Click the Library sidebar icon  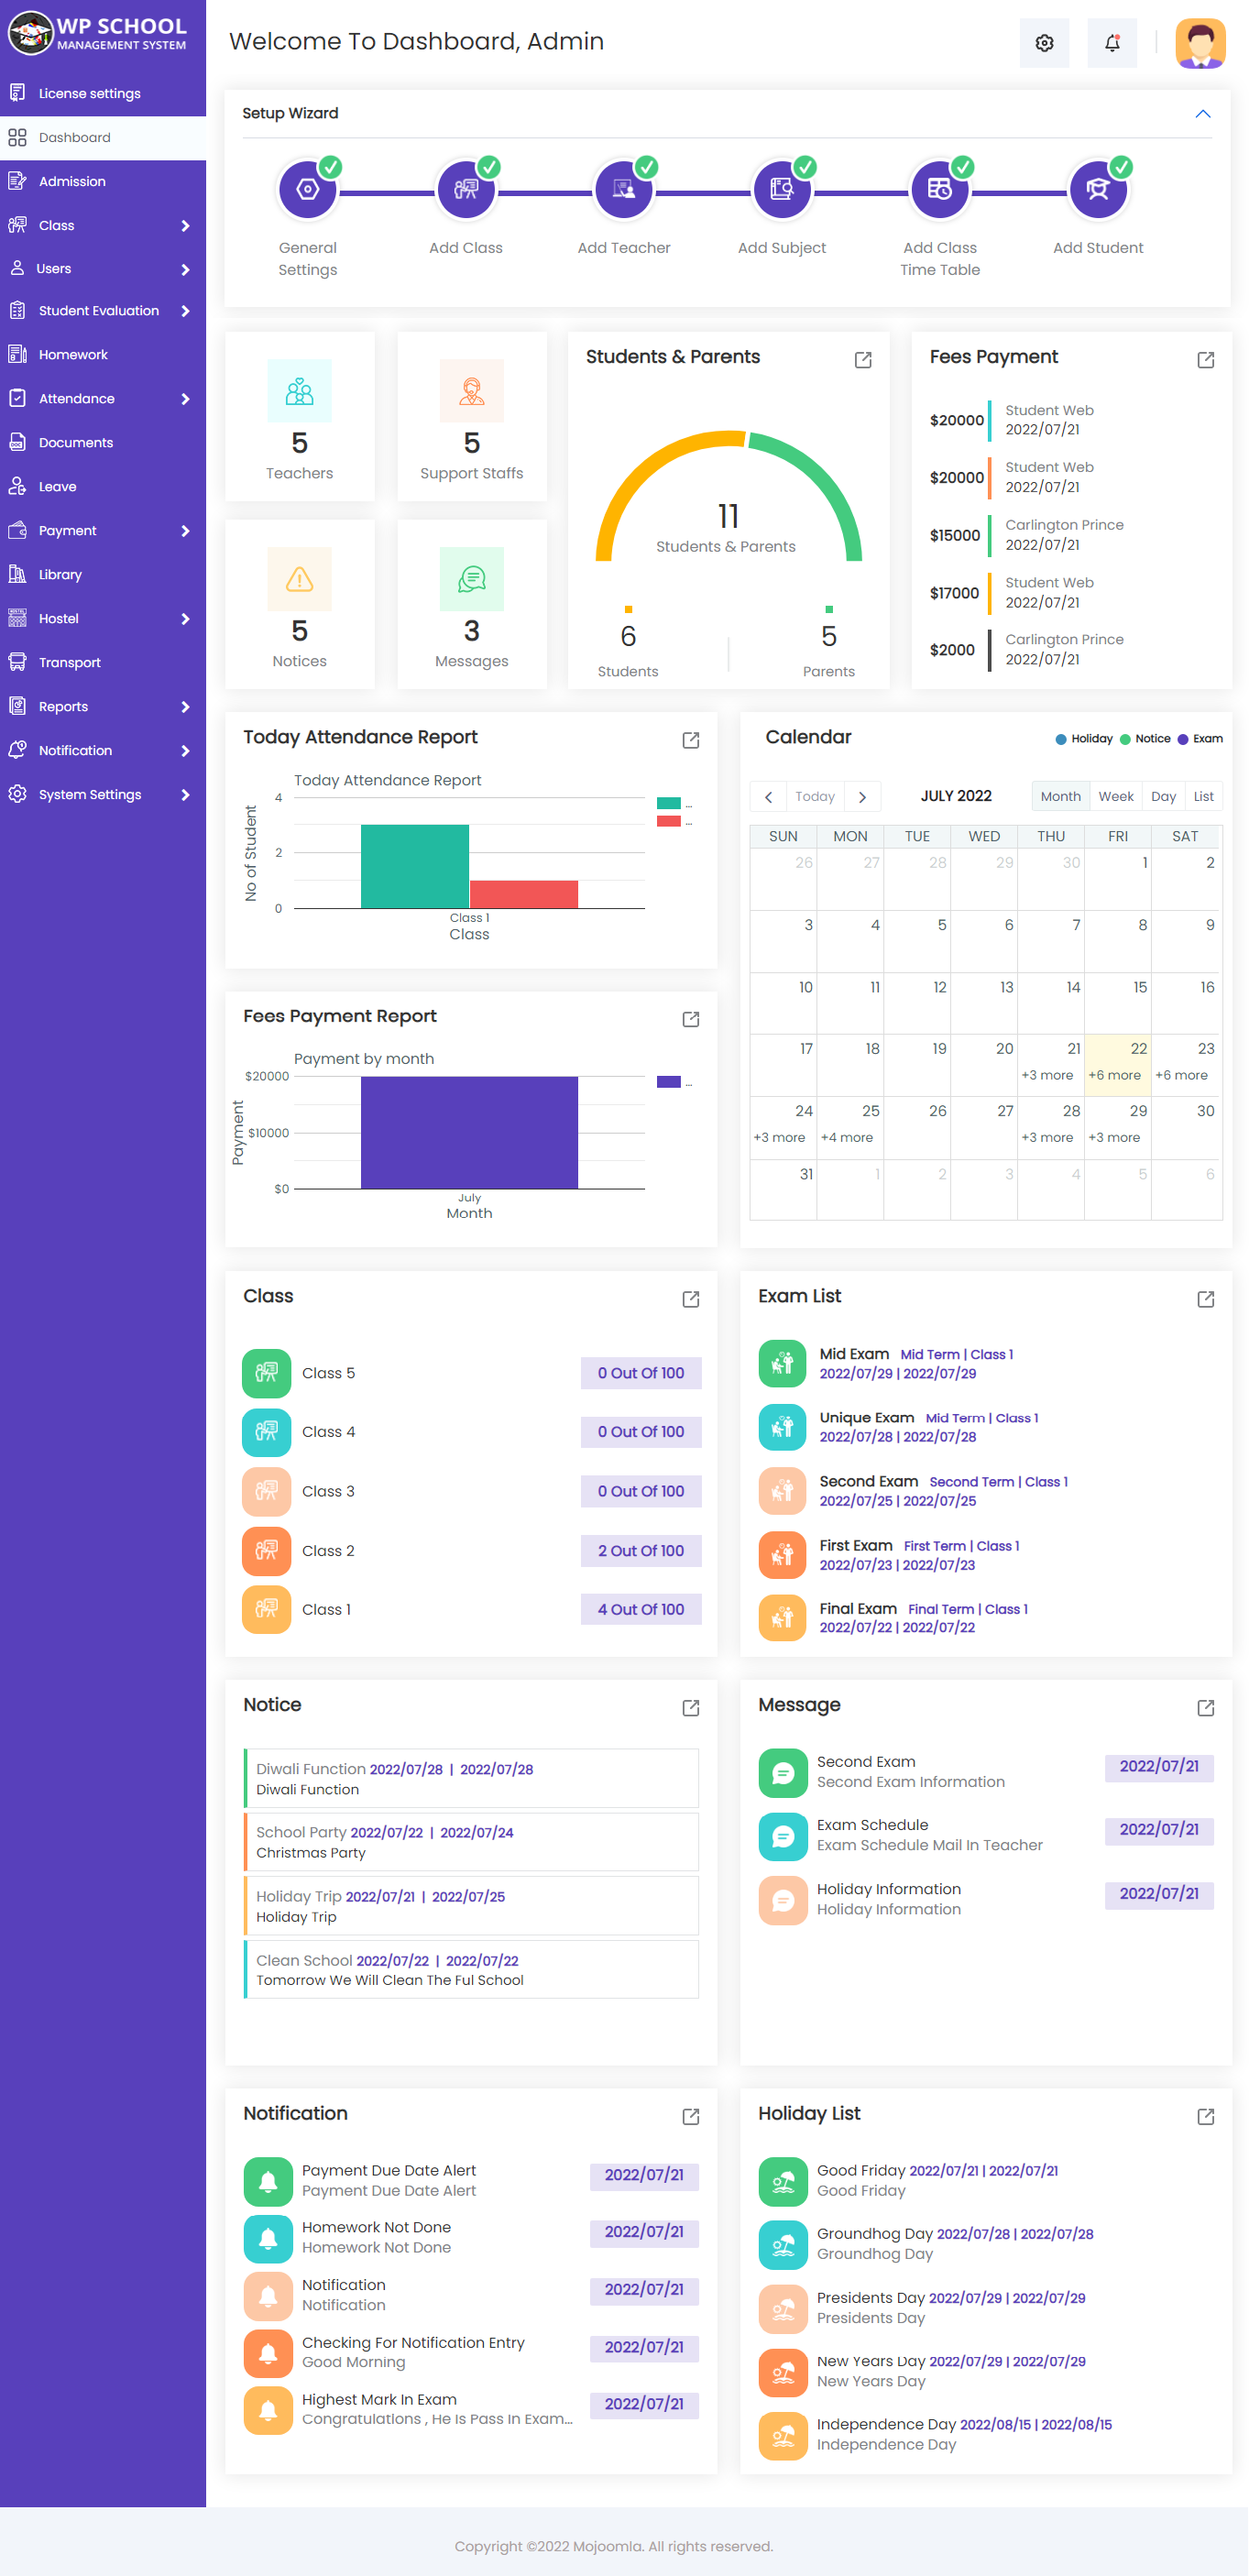point(17,574)
